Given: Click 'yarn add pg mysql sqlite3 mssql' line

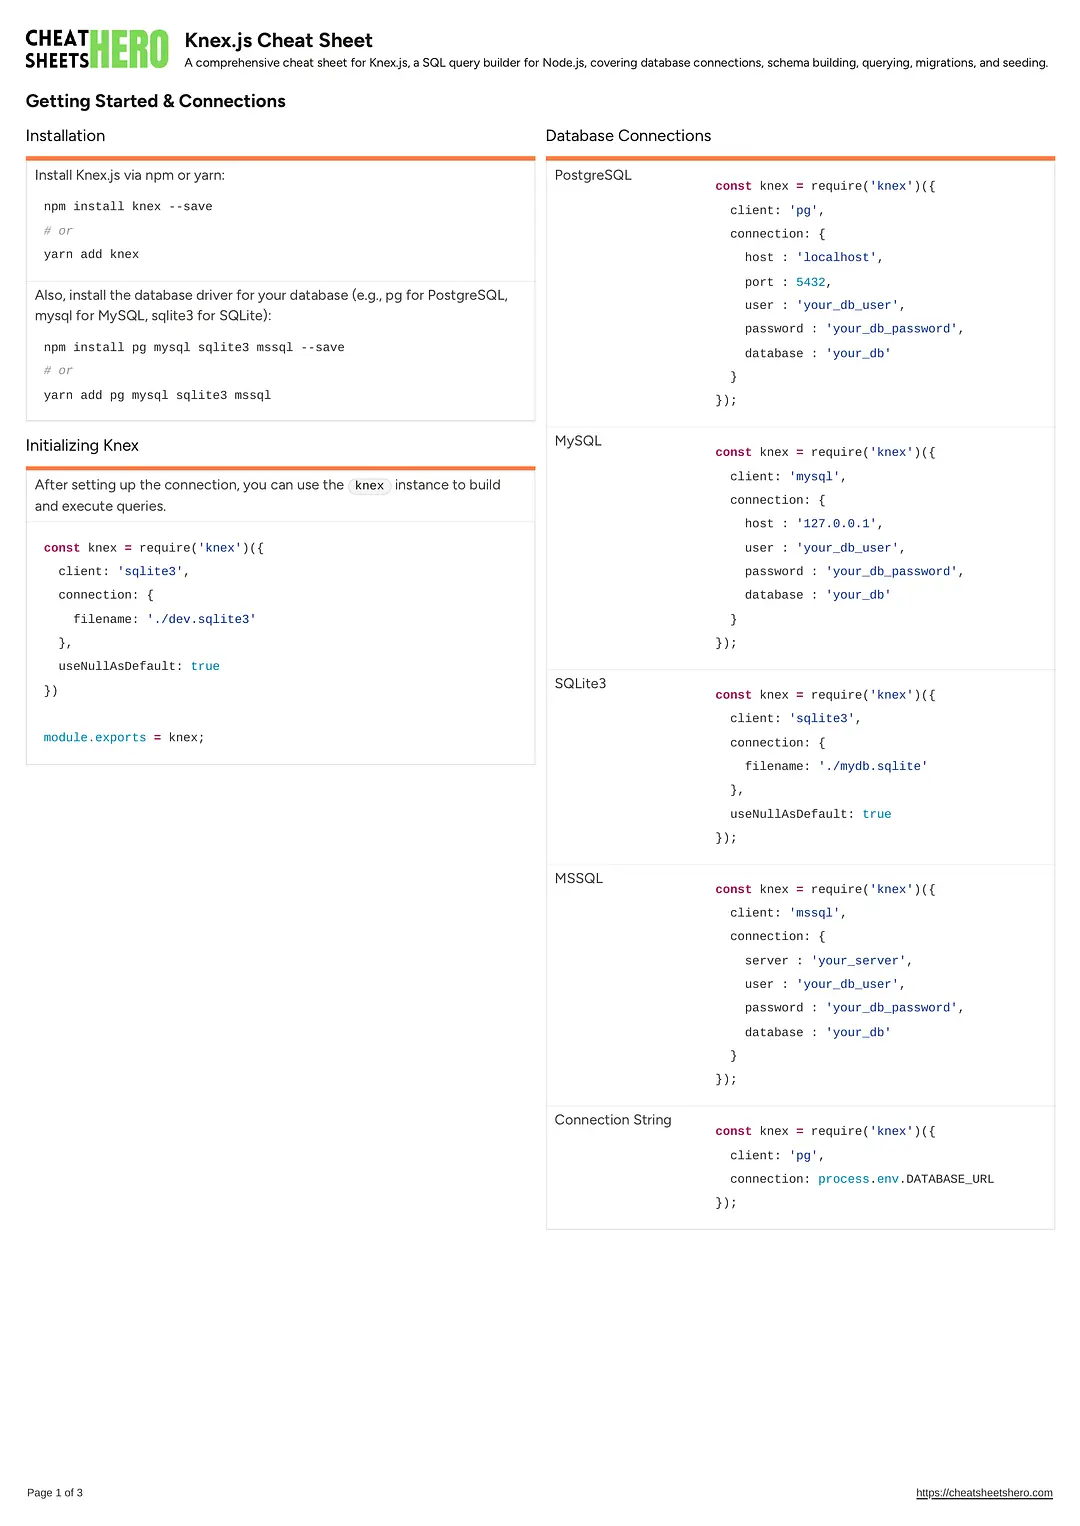Looking at the screenshot, I should point(157,396).
